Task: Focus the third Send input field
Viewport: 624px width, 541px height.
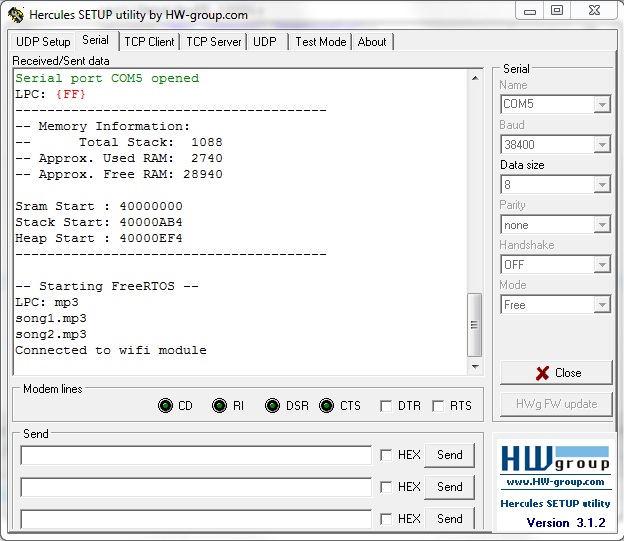Action: pos(196,519)
